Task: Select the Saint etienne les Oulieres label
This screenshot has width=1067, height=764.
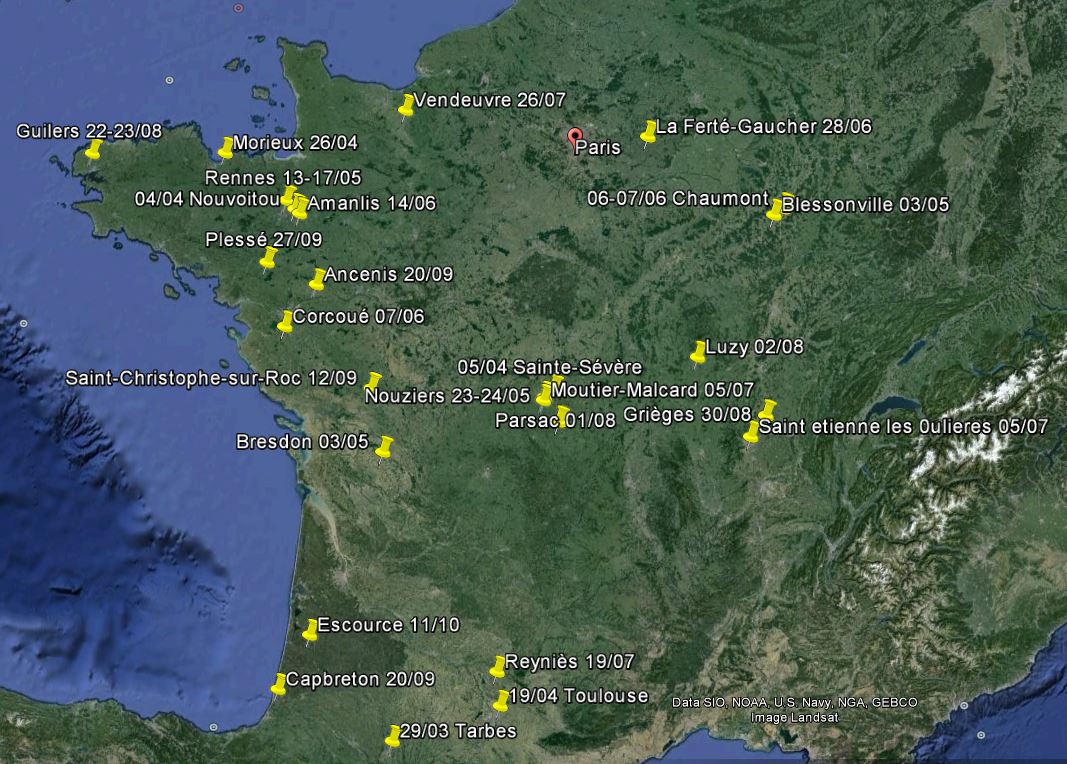Action: [903, 427]
